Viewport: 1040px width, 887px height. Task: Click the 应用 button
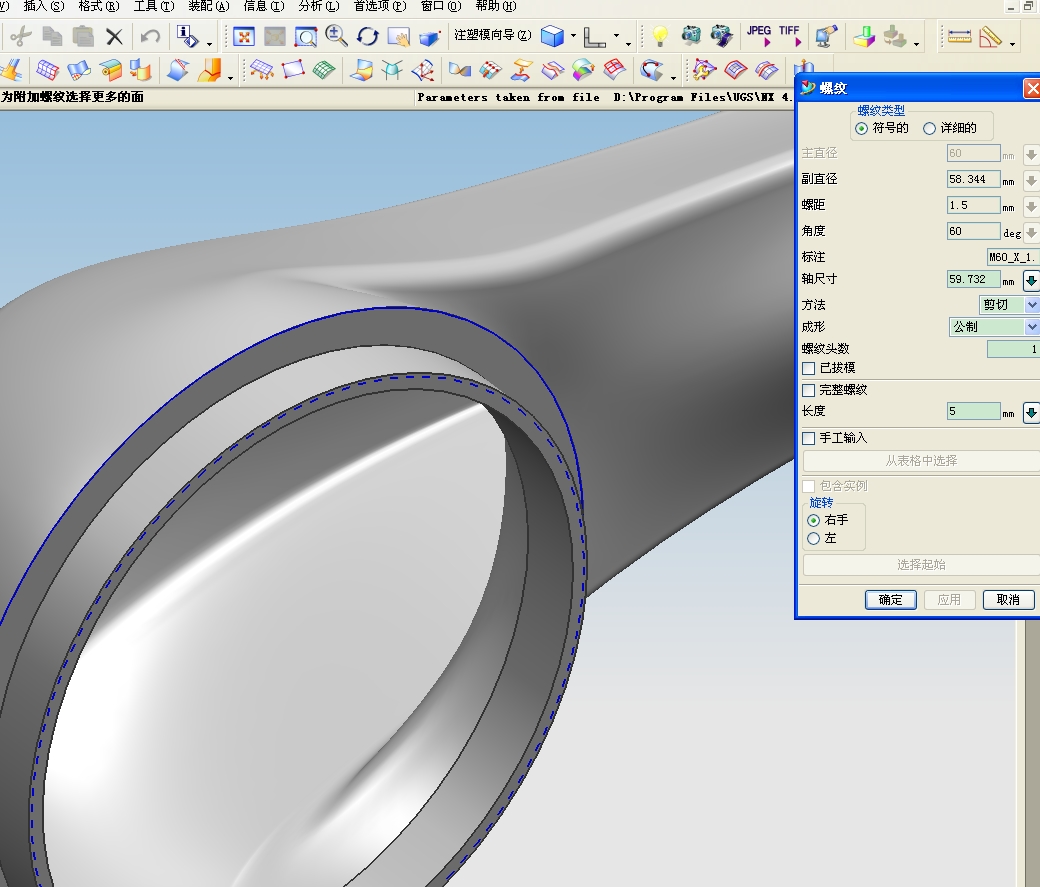pyautogui.click(x=949, y=600)
